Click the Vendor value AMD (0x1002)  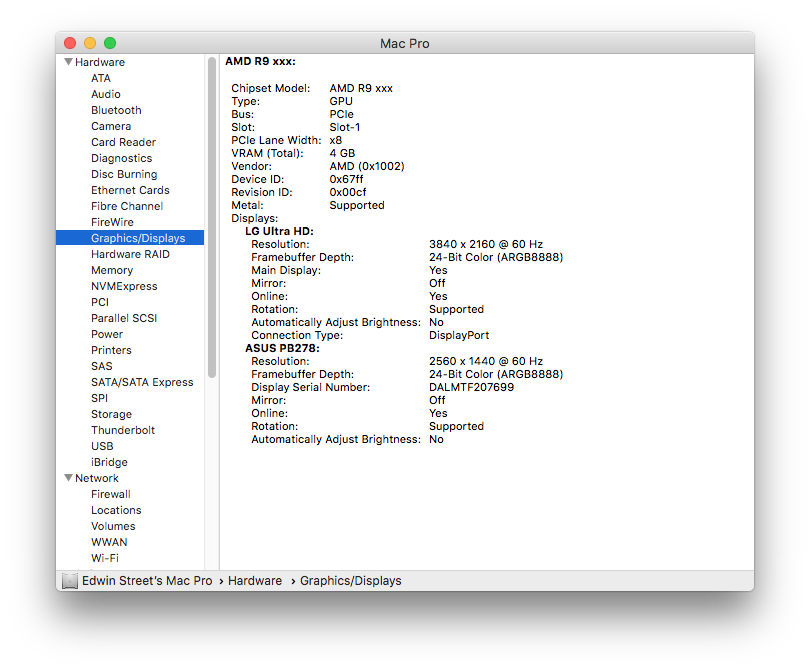click(x=367, y=166)
